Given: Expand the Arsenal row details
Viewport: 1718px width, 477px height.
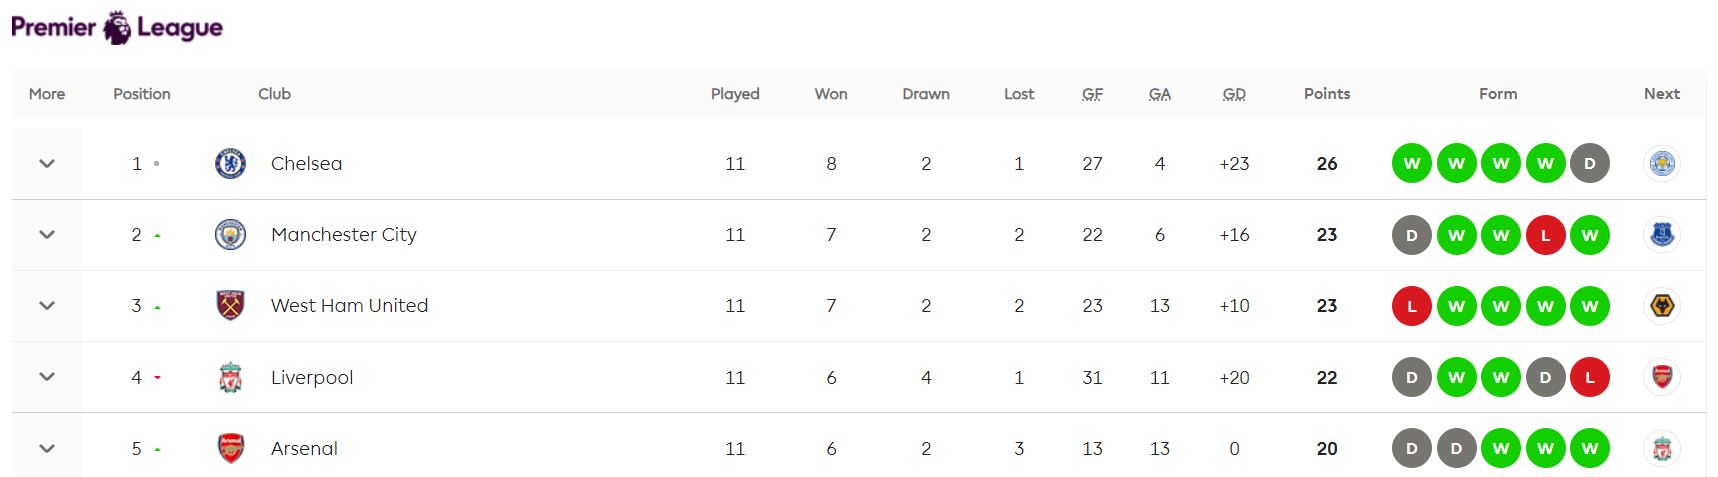Looking at the screenshot, I should coord(47,448).
